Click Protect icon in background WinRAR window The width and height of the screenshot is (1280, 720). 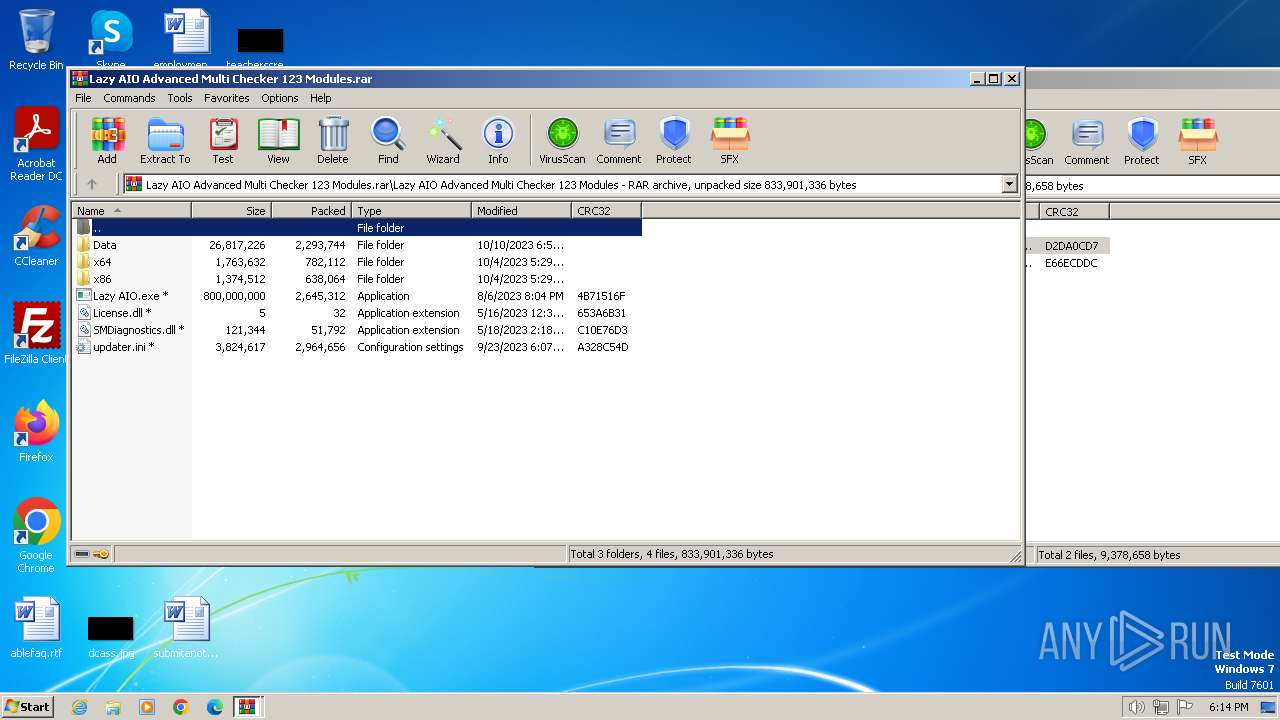coord(1142,141)
